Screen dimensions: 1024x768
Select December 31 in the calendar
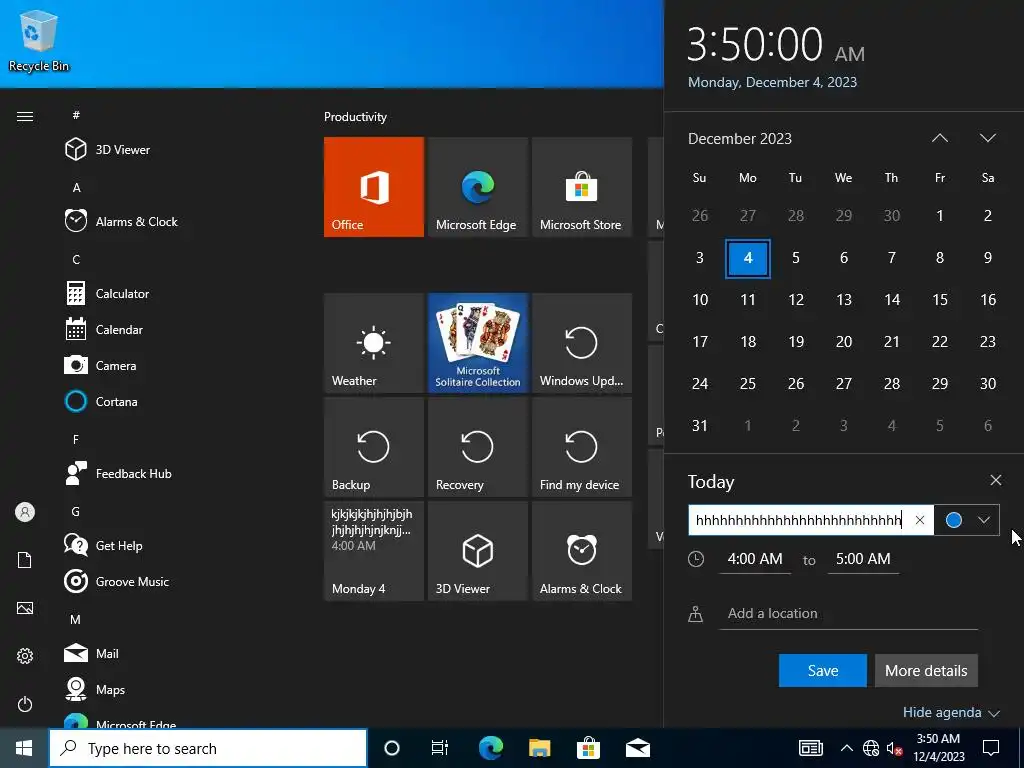point(699,426)
